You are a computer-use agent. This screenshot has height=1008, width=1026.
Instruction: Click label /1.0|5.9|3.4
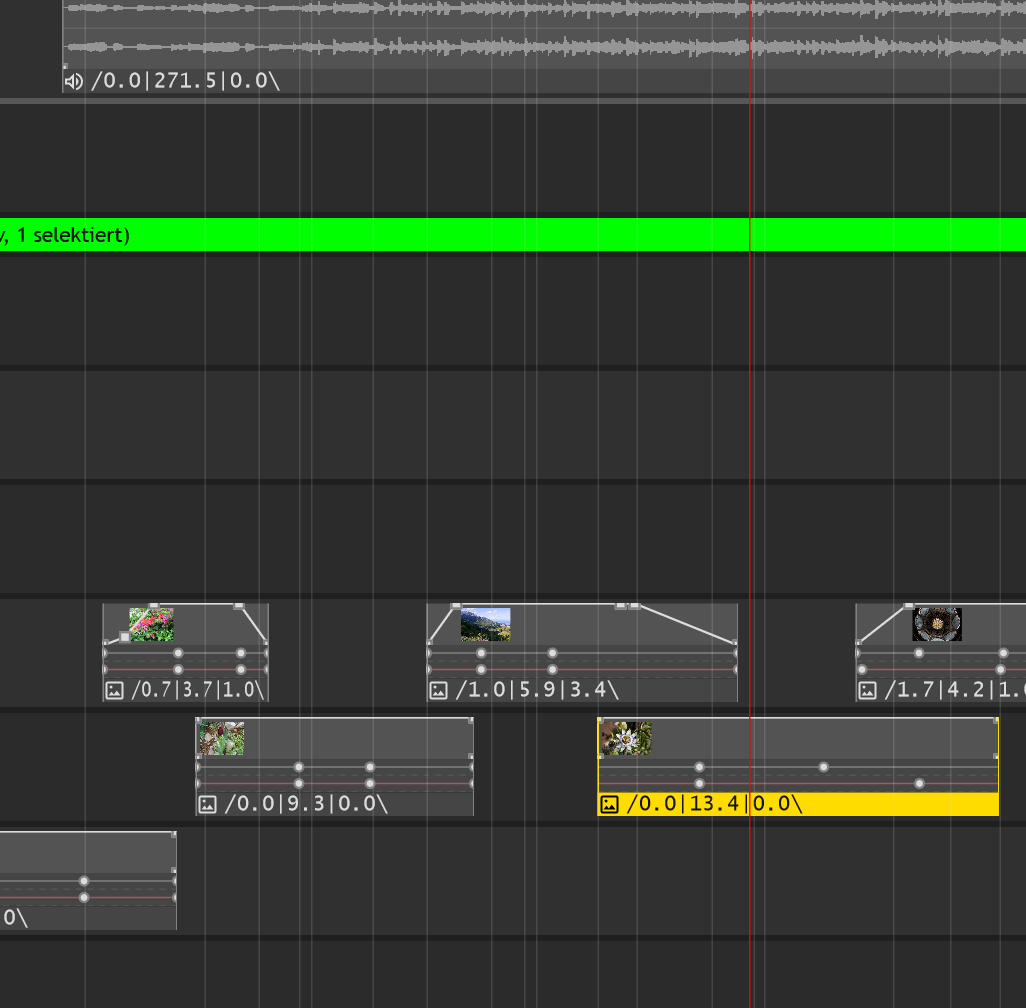point(537,691)
